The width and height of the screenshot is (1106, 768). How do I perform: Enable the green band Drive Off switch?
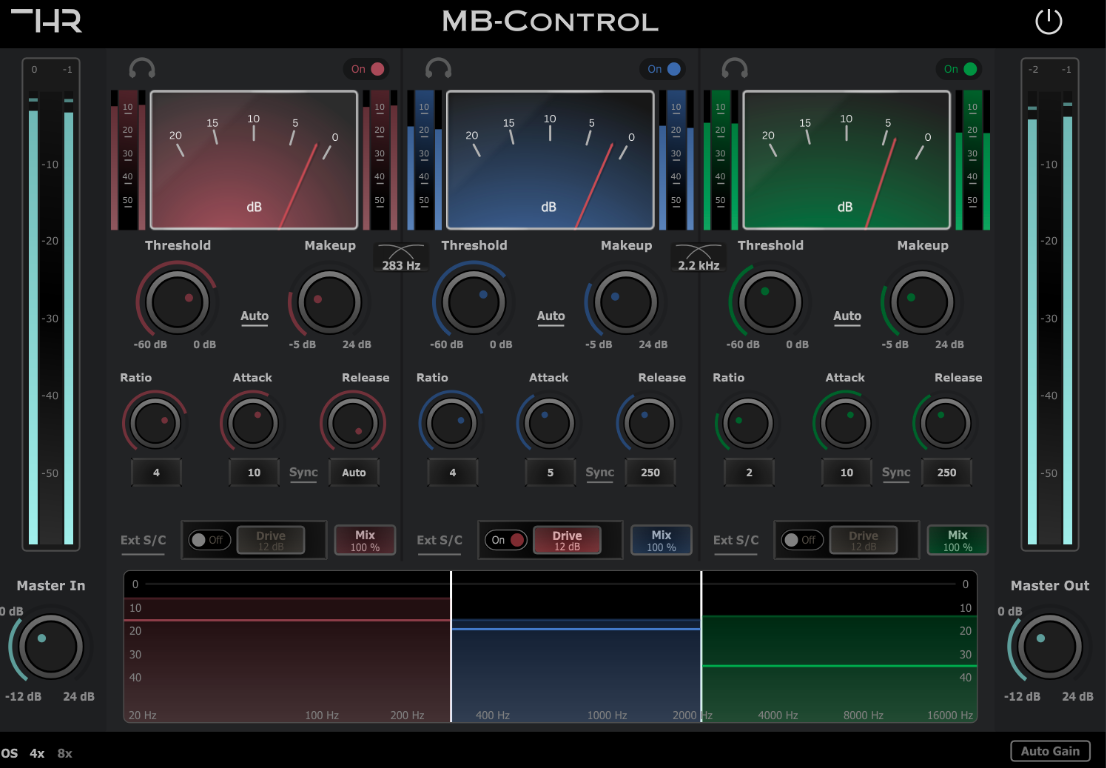tap(802, 540)
